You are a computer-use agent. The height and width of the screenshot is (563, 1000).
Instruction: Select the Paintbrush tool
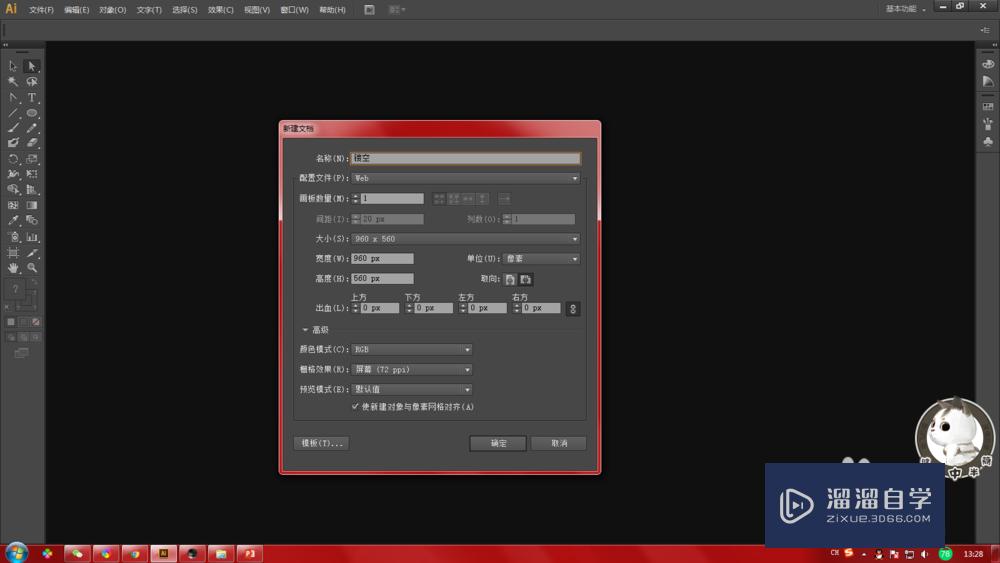(13, 128)
